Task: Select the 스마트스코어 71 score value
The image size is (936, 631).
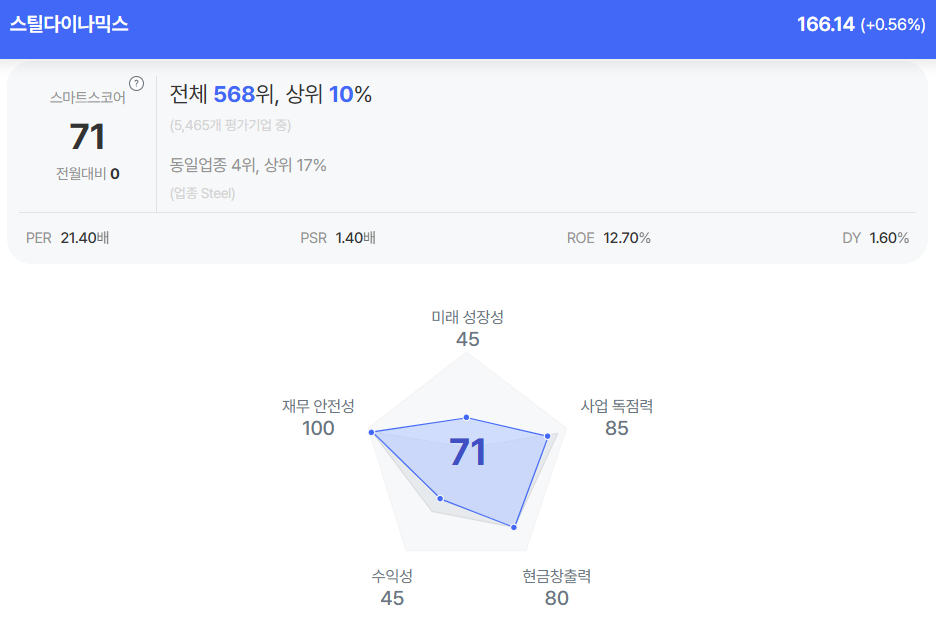Action: click(88, 137)
